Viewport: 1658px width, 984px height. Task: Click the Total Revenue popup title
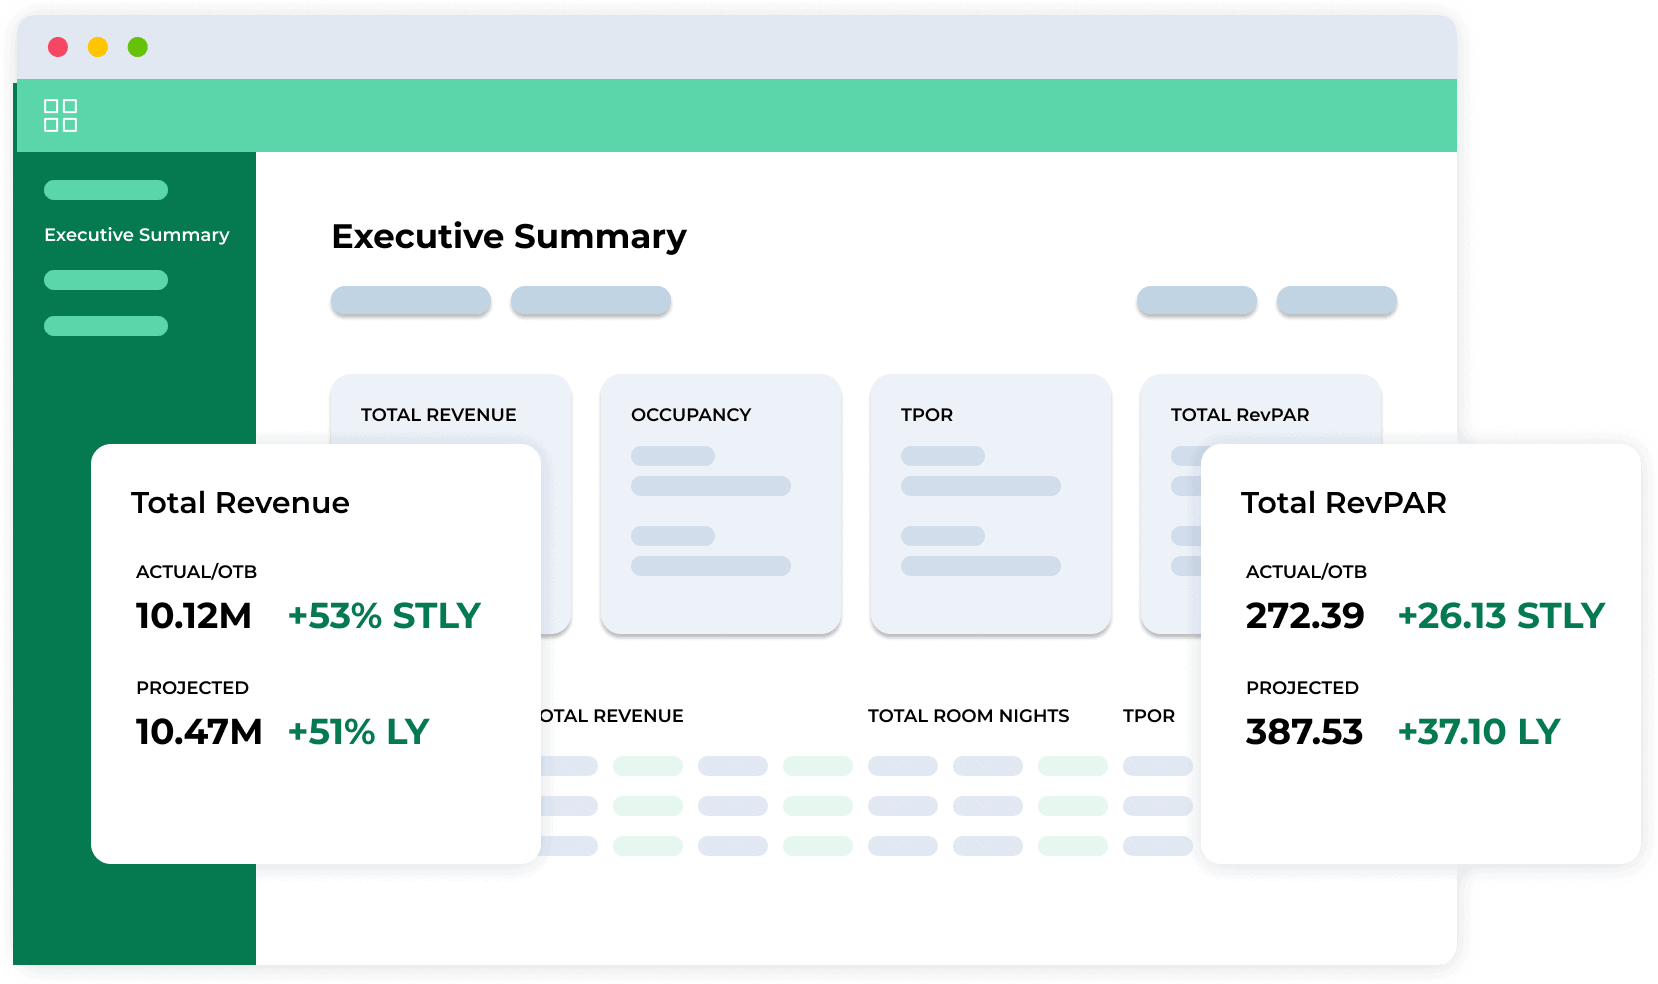pyautogui.click(x=240, y=503)
